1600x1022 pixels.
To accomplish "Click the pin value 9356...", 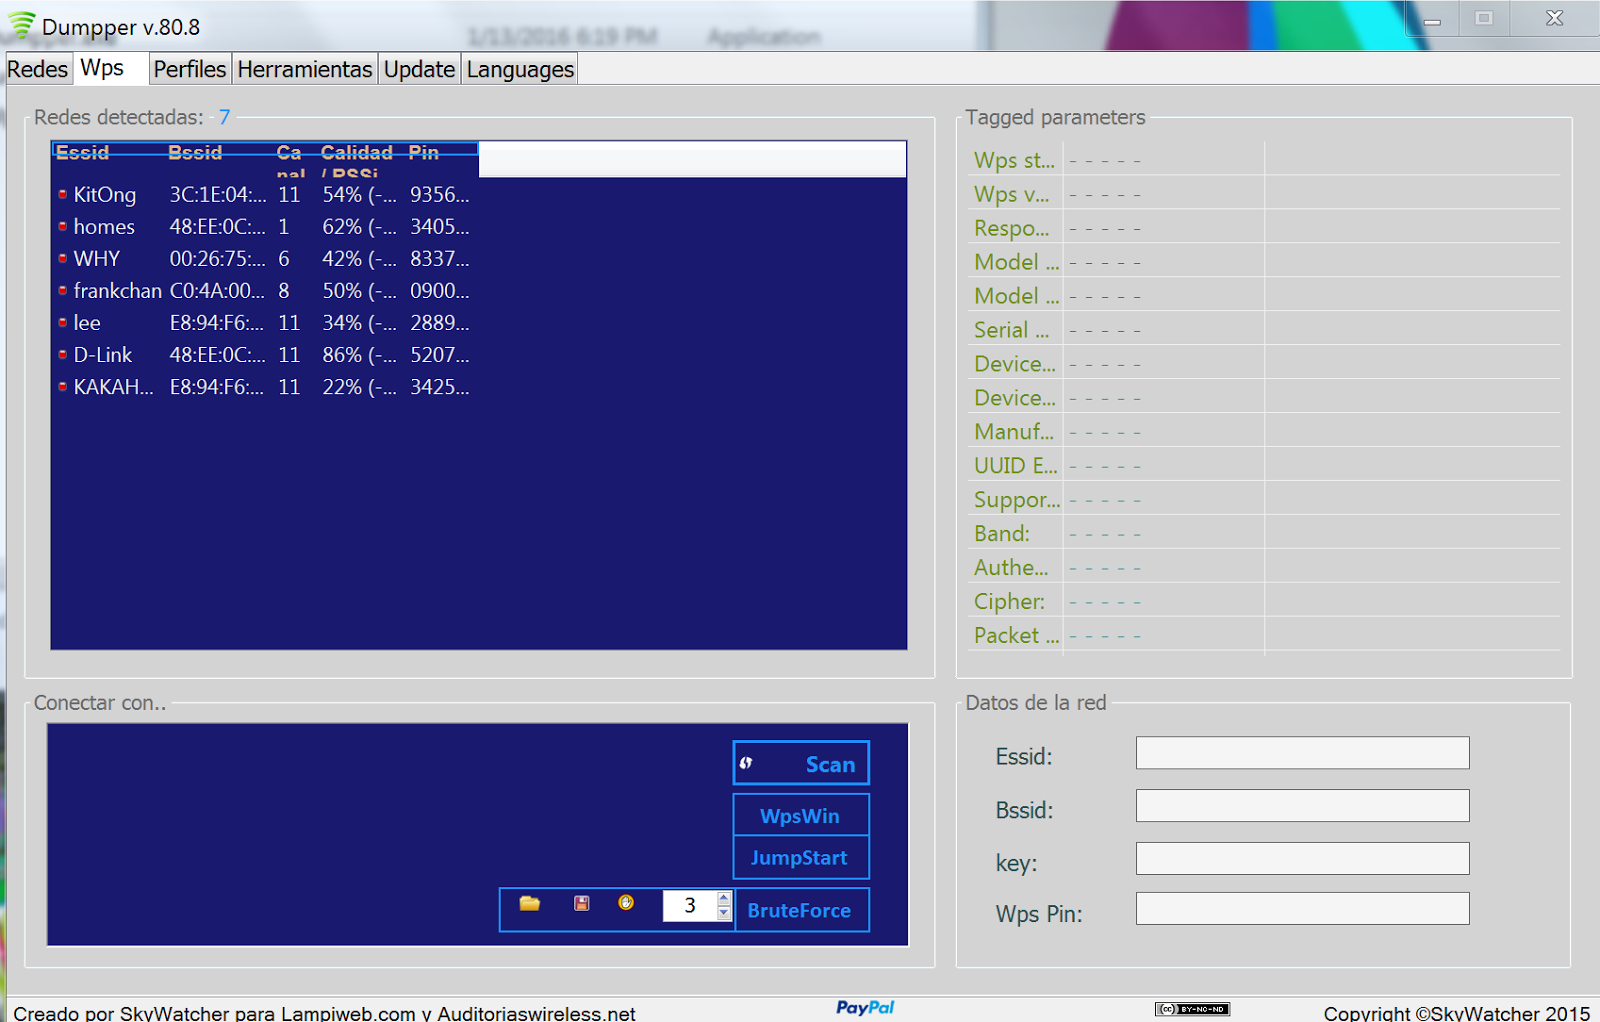I will click(x=439, y=195).
